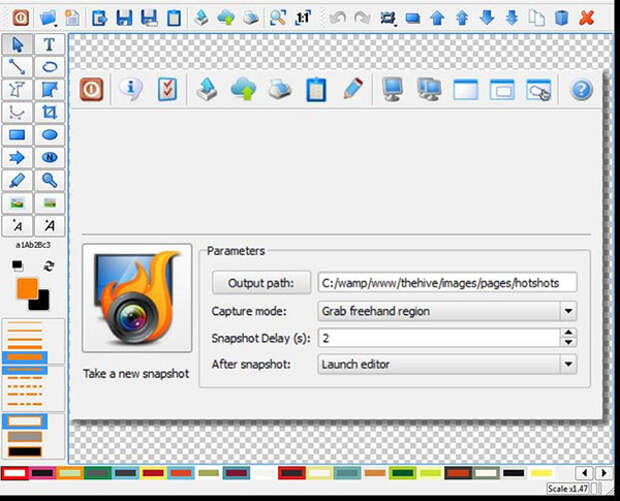Click the Take a new snapshot image
The height and width of the screenshot is (501, 620).
tap(137, 298)
